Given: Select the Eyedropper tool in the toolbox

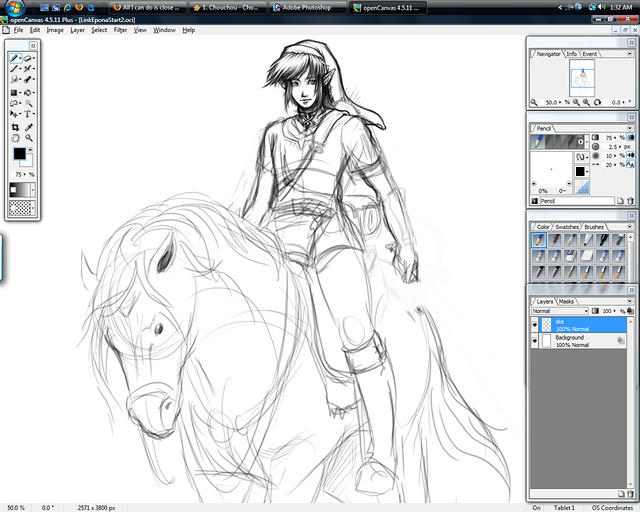Looking at the screenshot, I should [28, 127].
